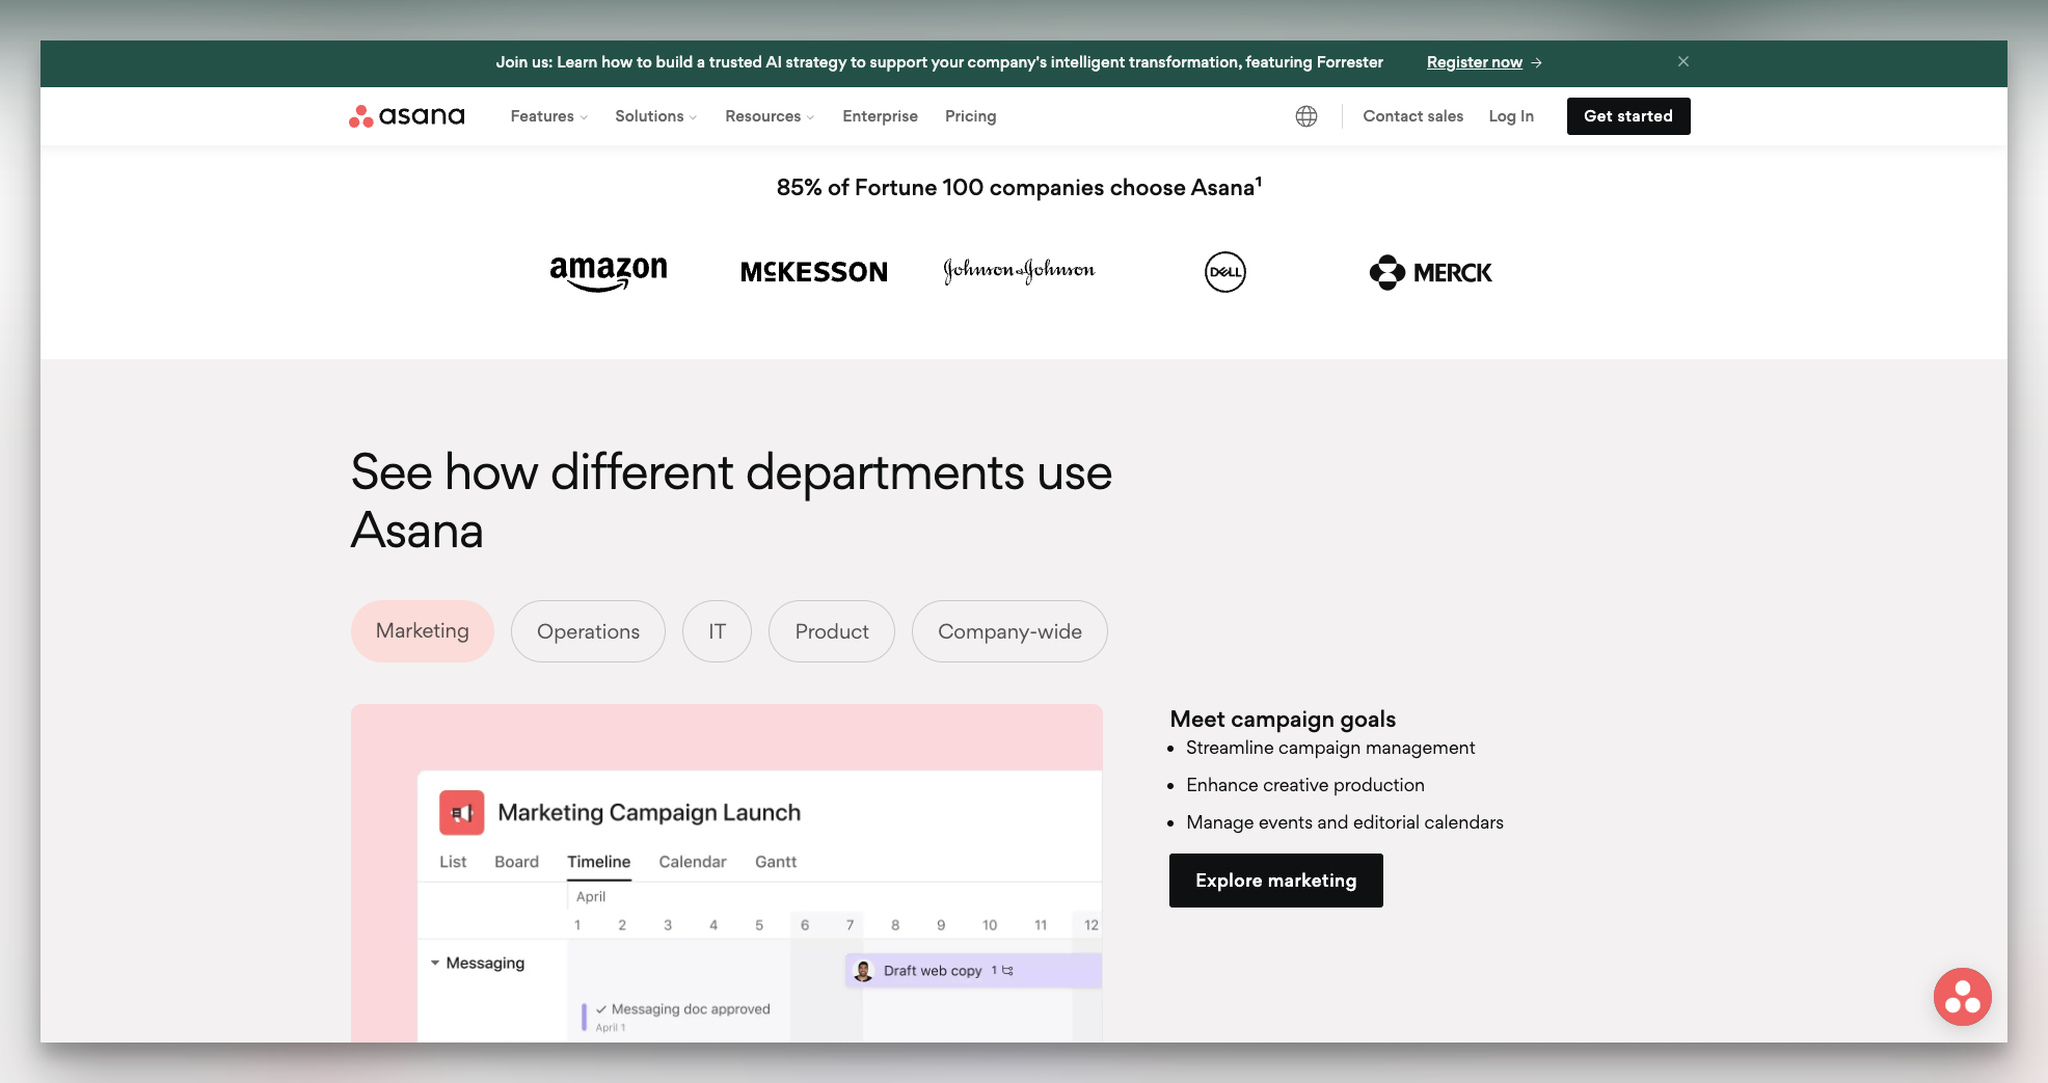Open the Draft web copy task bar
Screen dimensions: 2048x1083
973,970
